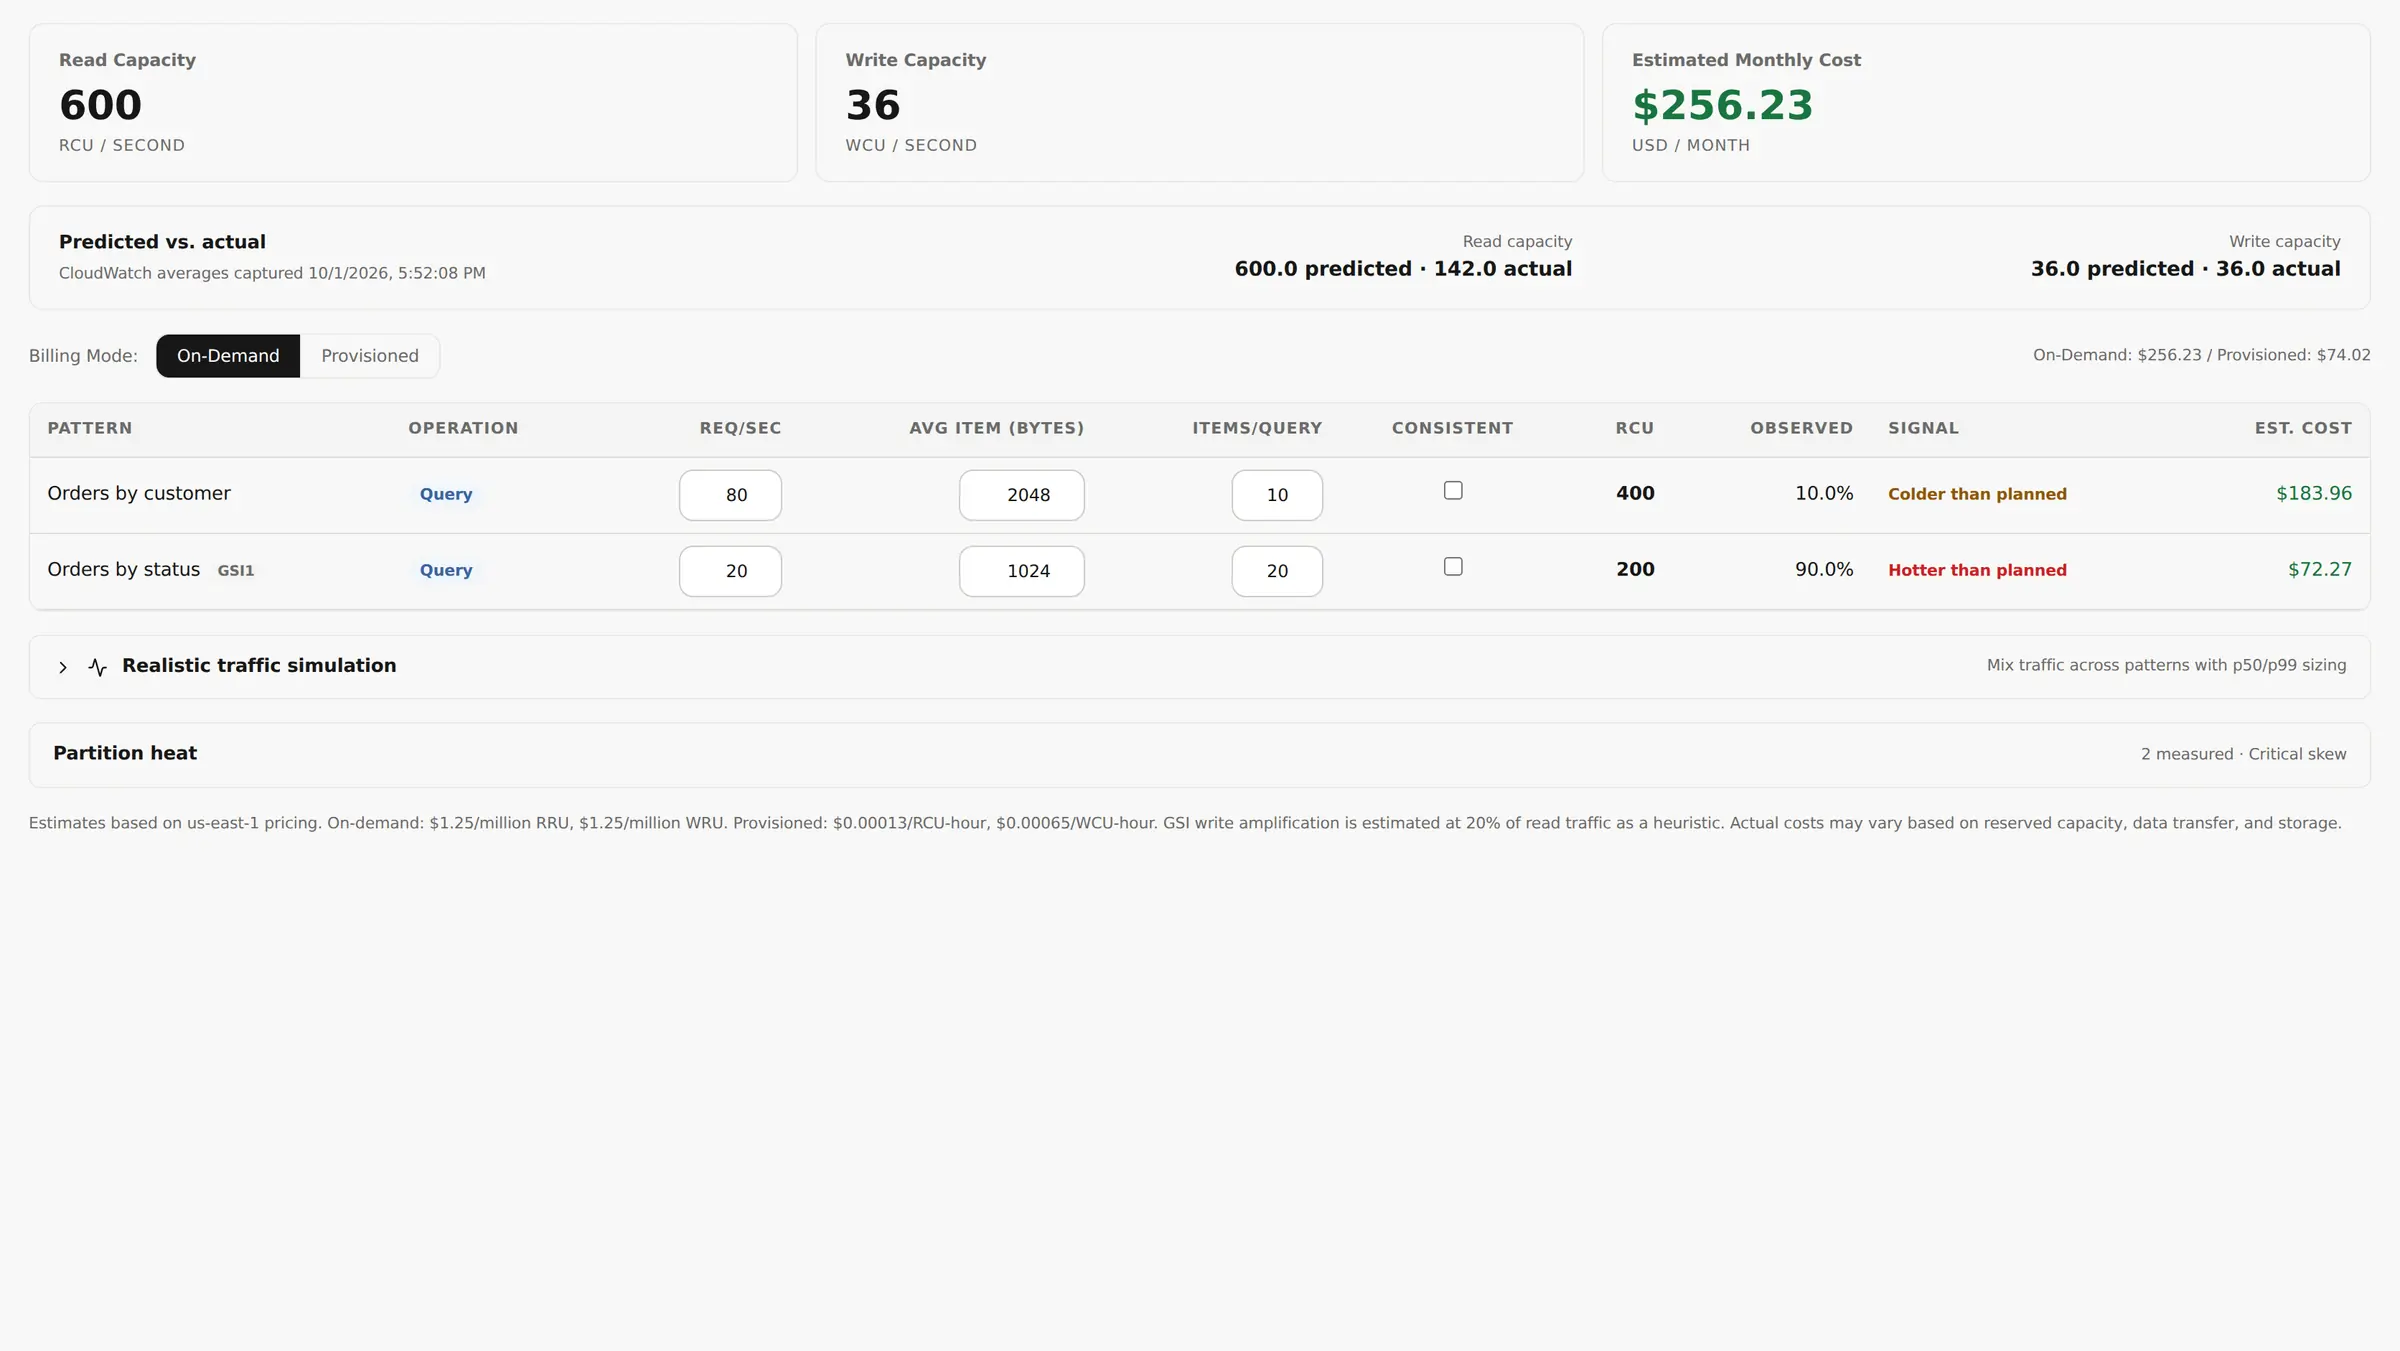Select the Orders by customer pattern name

139,493
